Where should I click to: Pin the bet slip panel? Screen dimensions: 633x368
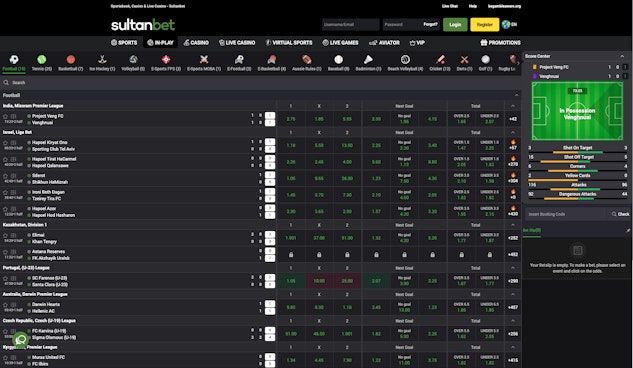(628, 230)
